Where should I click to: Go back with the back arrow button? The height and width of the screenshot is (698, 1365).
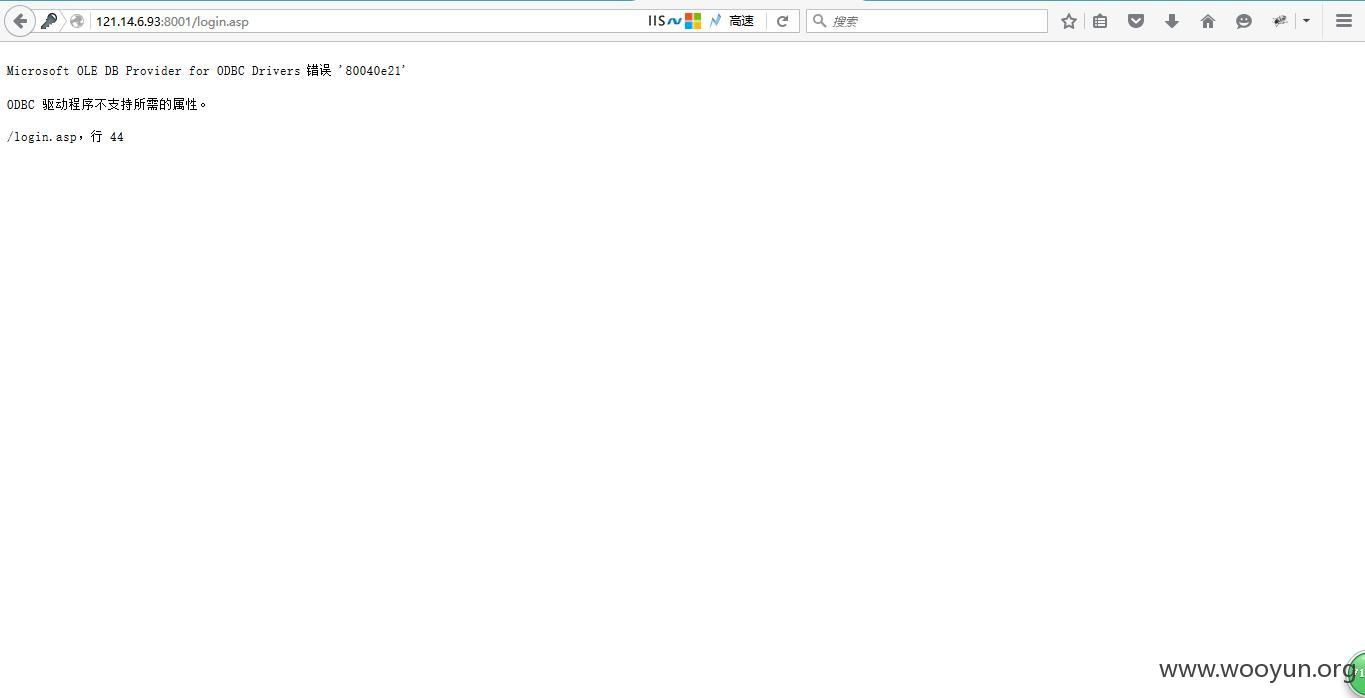coord(20,21)
